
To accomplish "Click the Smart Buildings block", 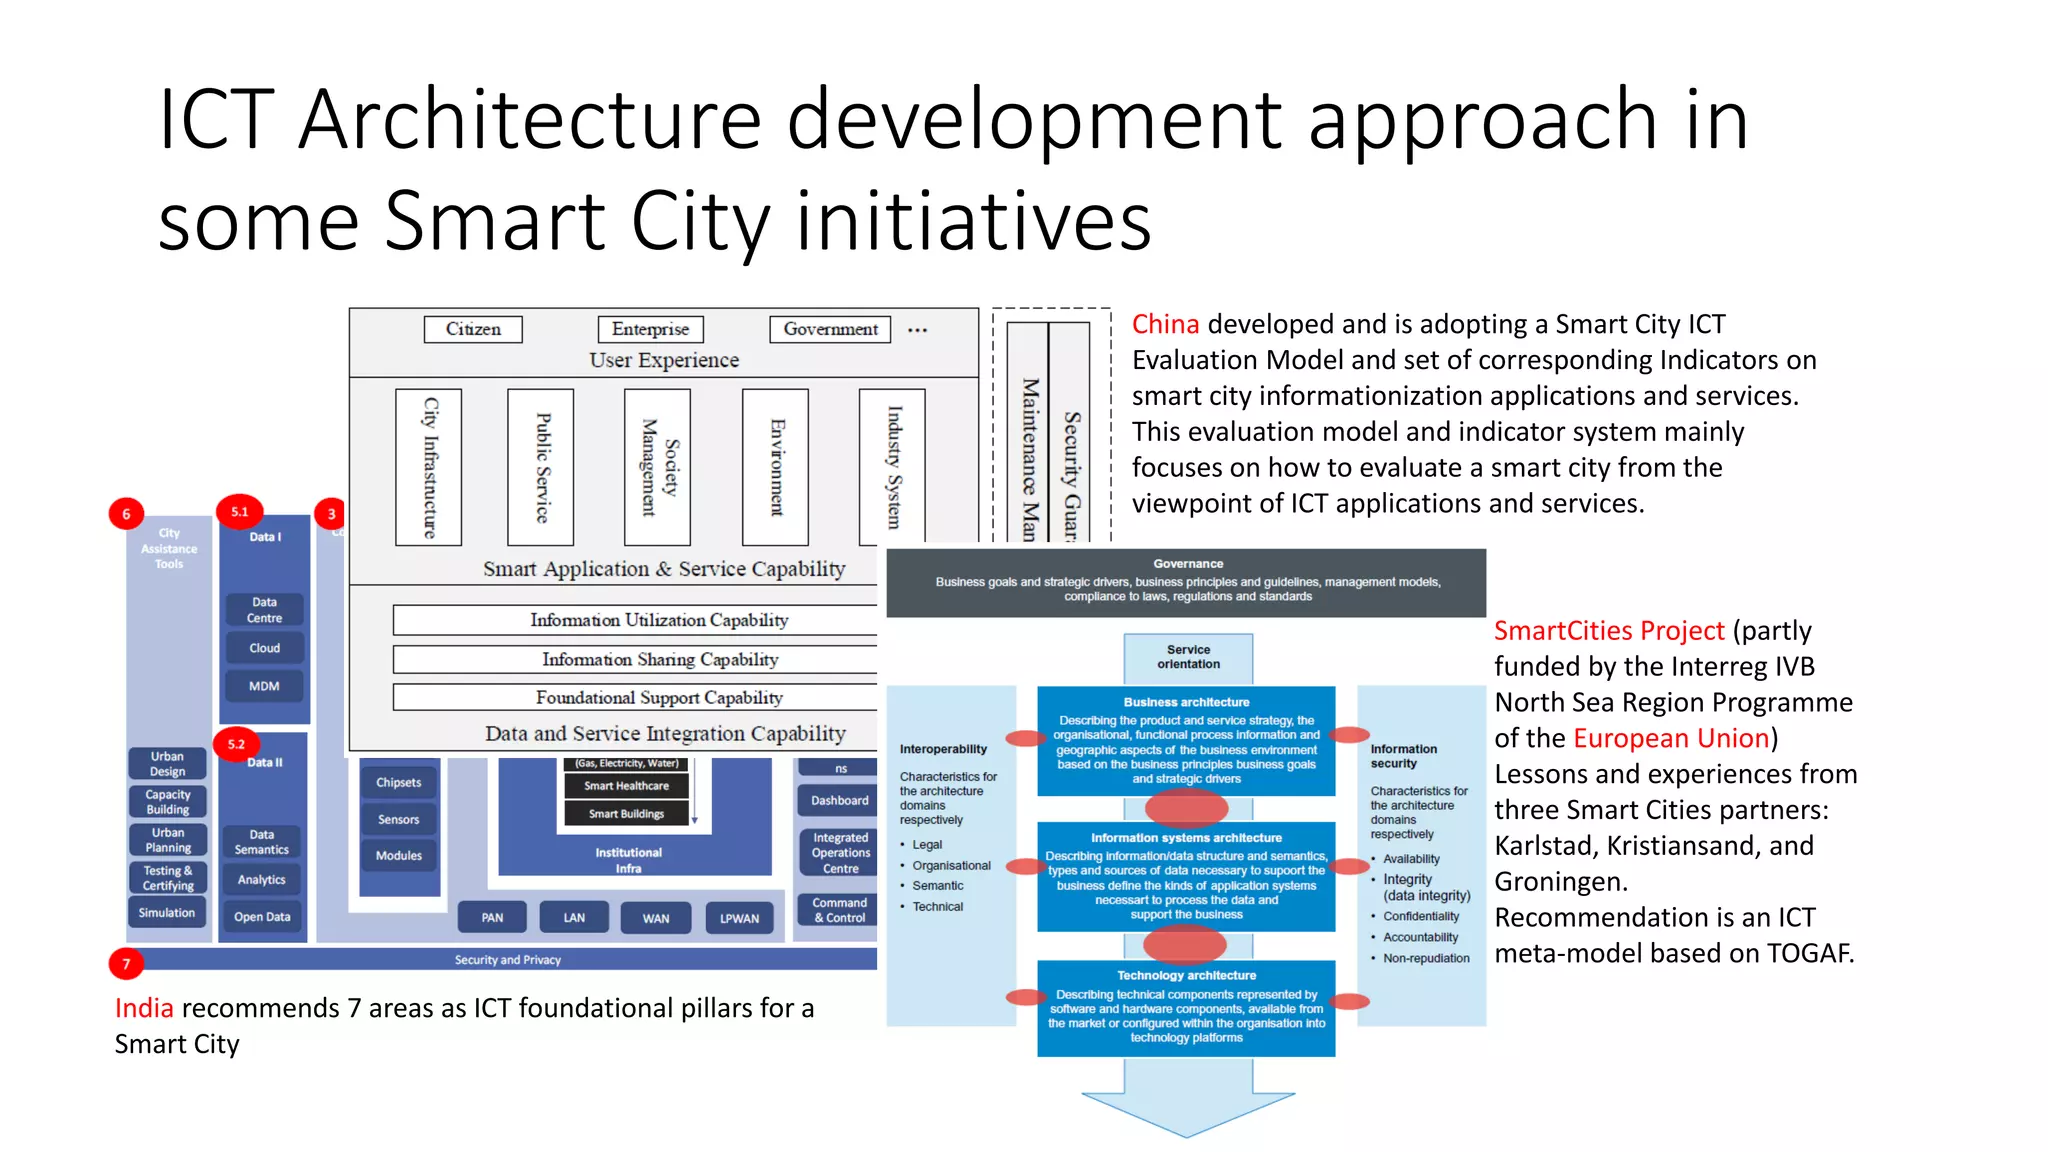I will (627, 814).
